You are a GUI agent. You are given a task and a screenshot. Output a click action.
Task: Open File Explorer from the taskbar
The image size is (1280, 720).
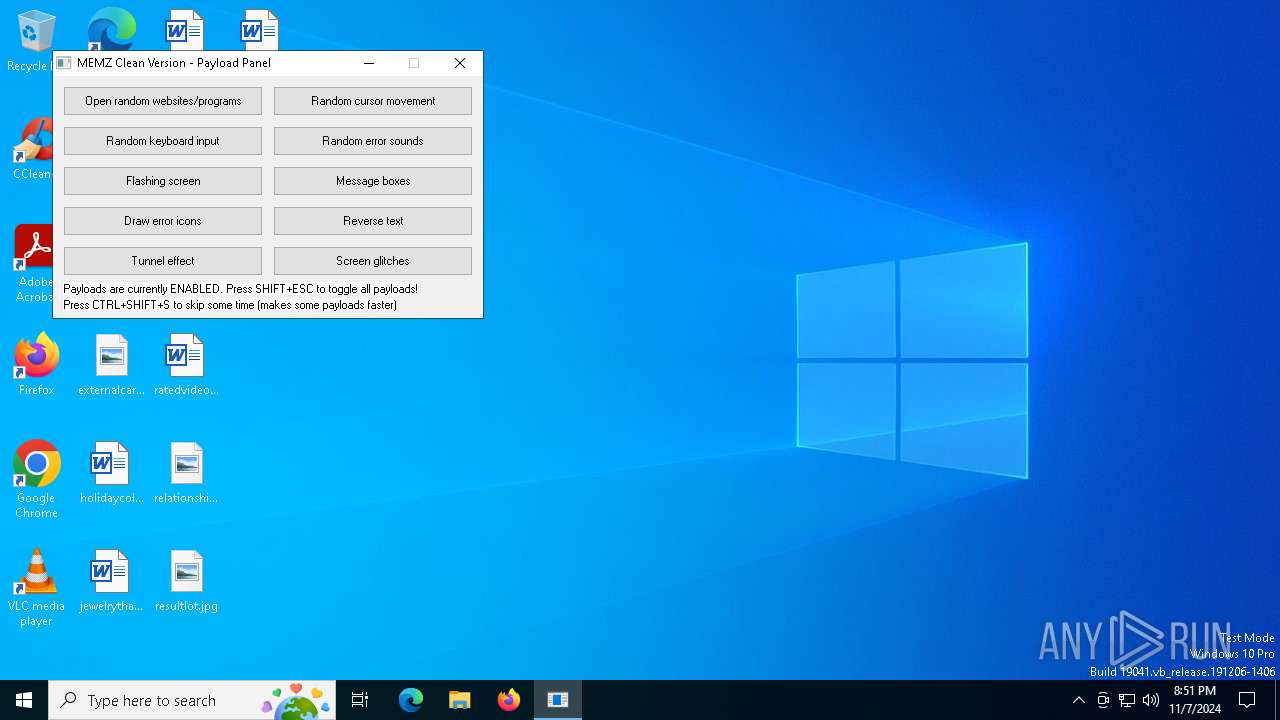tap(460, 700)
